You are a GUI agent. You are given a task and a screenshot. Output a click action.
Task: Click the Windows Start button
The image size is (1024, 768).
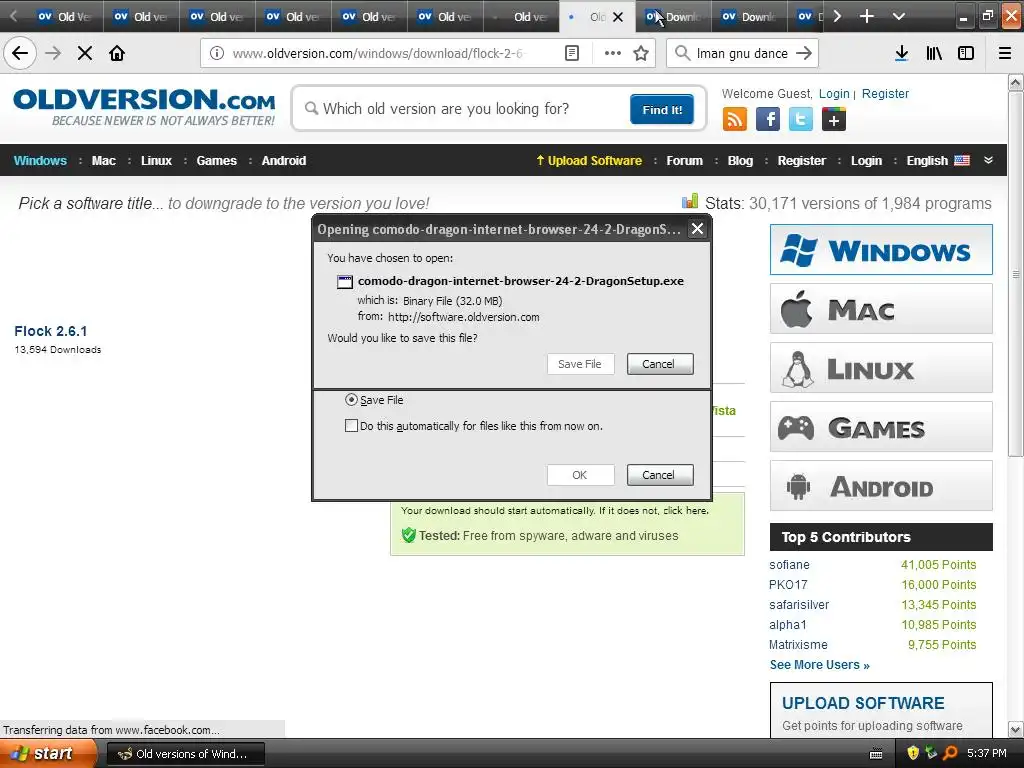pyautogui.click(x=47, y=753)
